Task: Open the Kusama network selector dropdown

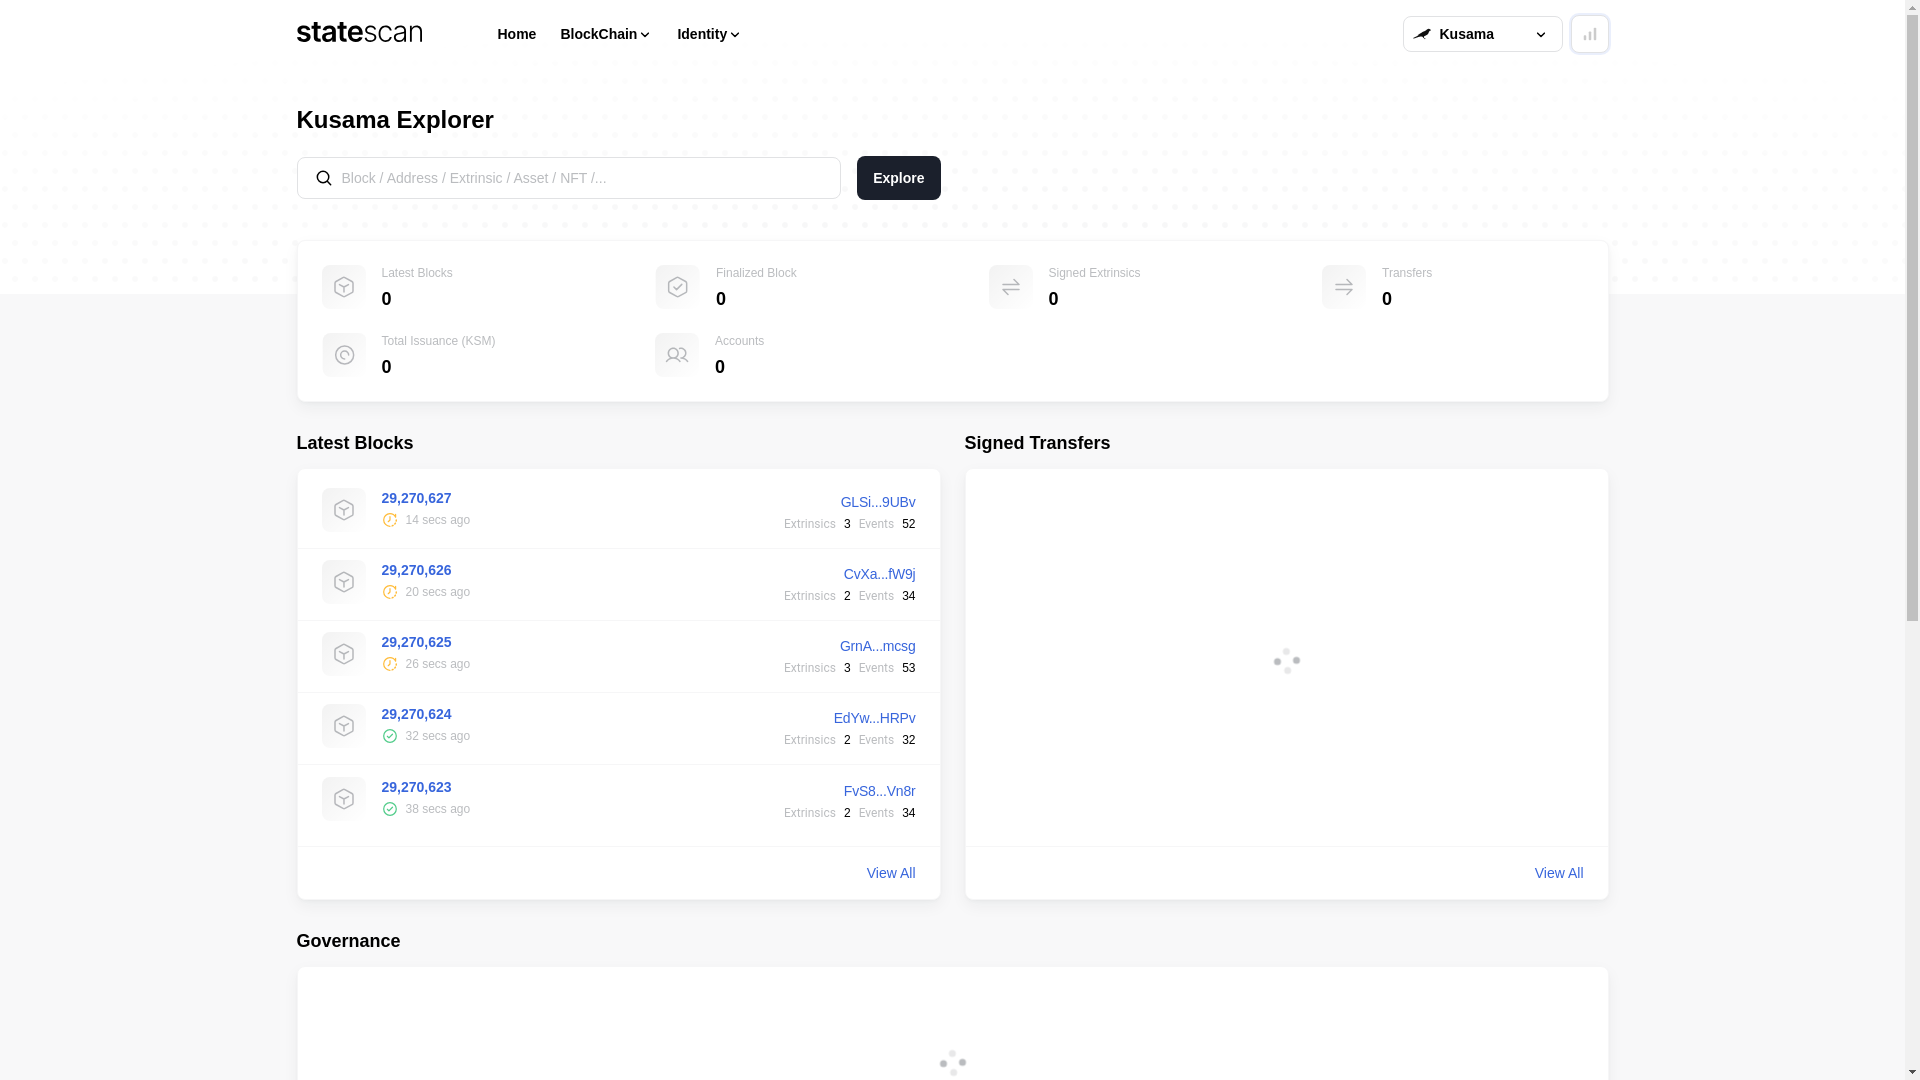Action: tap(1482, 34)
